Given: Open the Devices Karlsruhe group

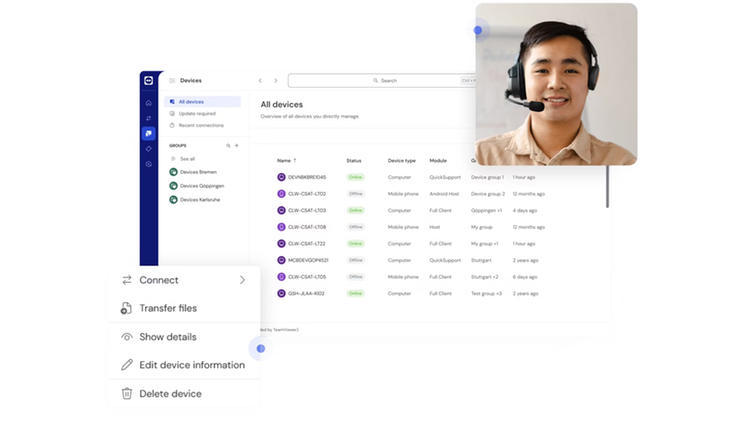Looking at the screenshot, I should tap(200, 200).
